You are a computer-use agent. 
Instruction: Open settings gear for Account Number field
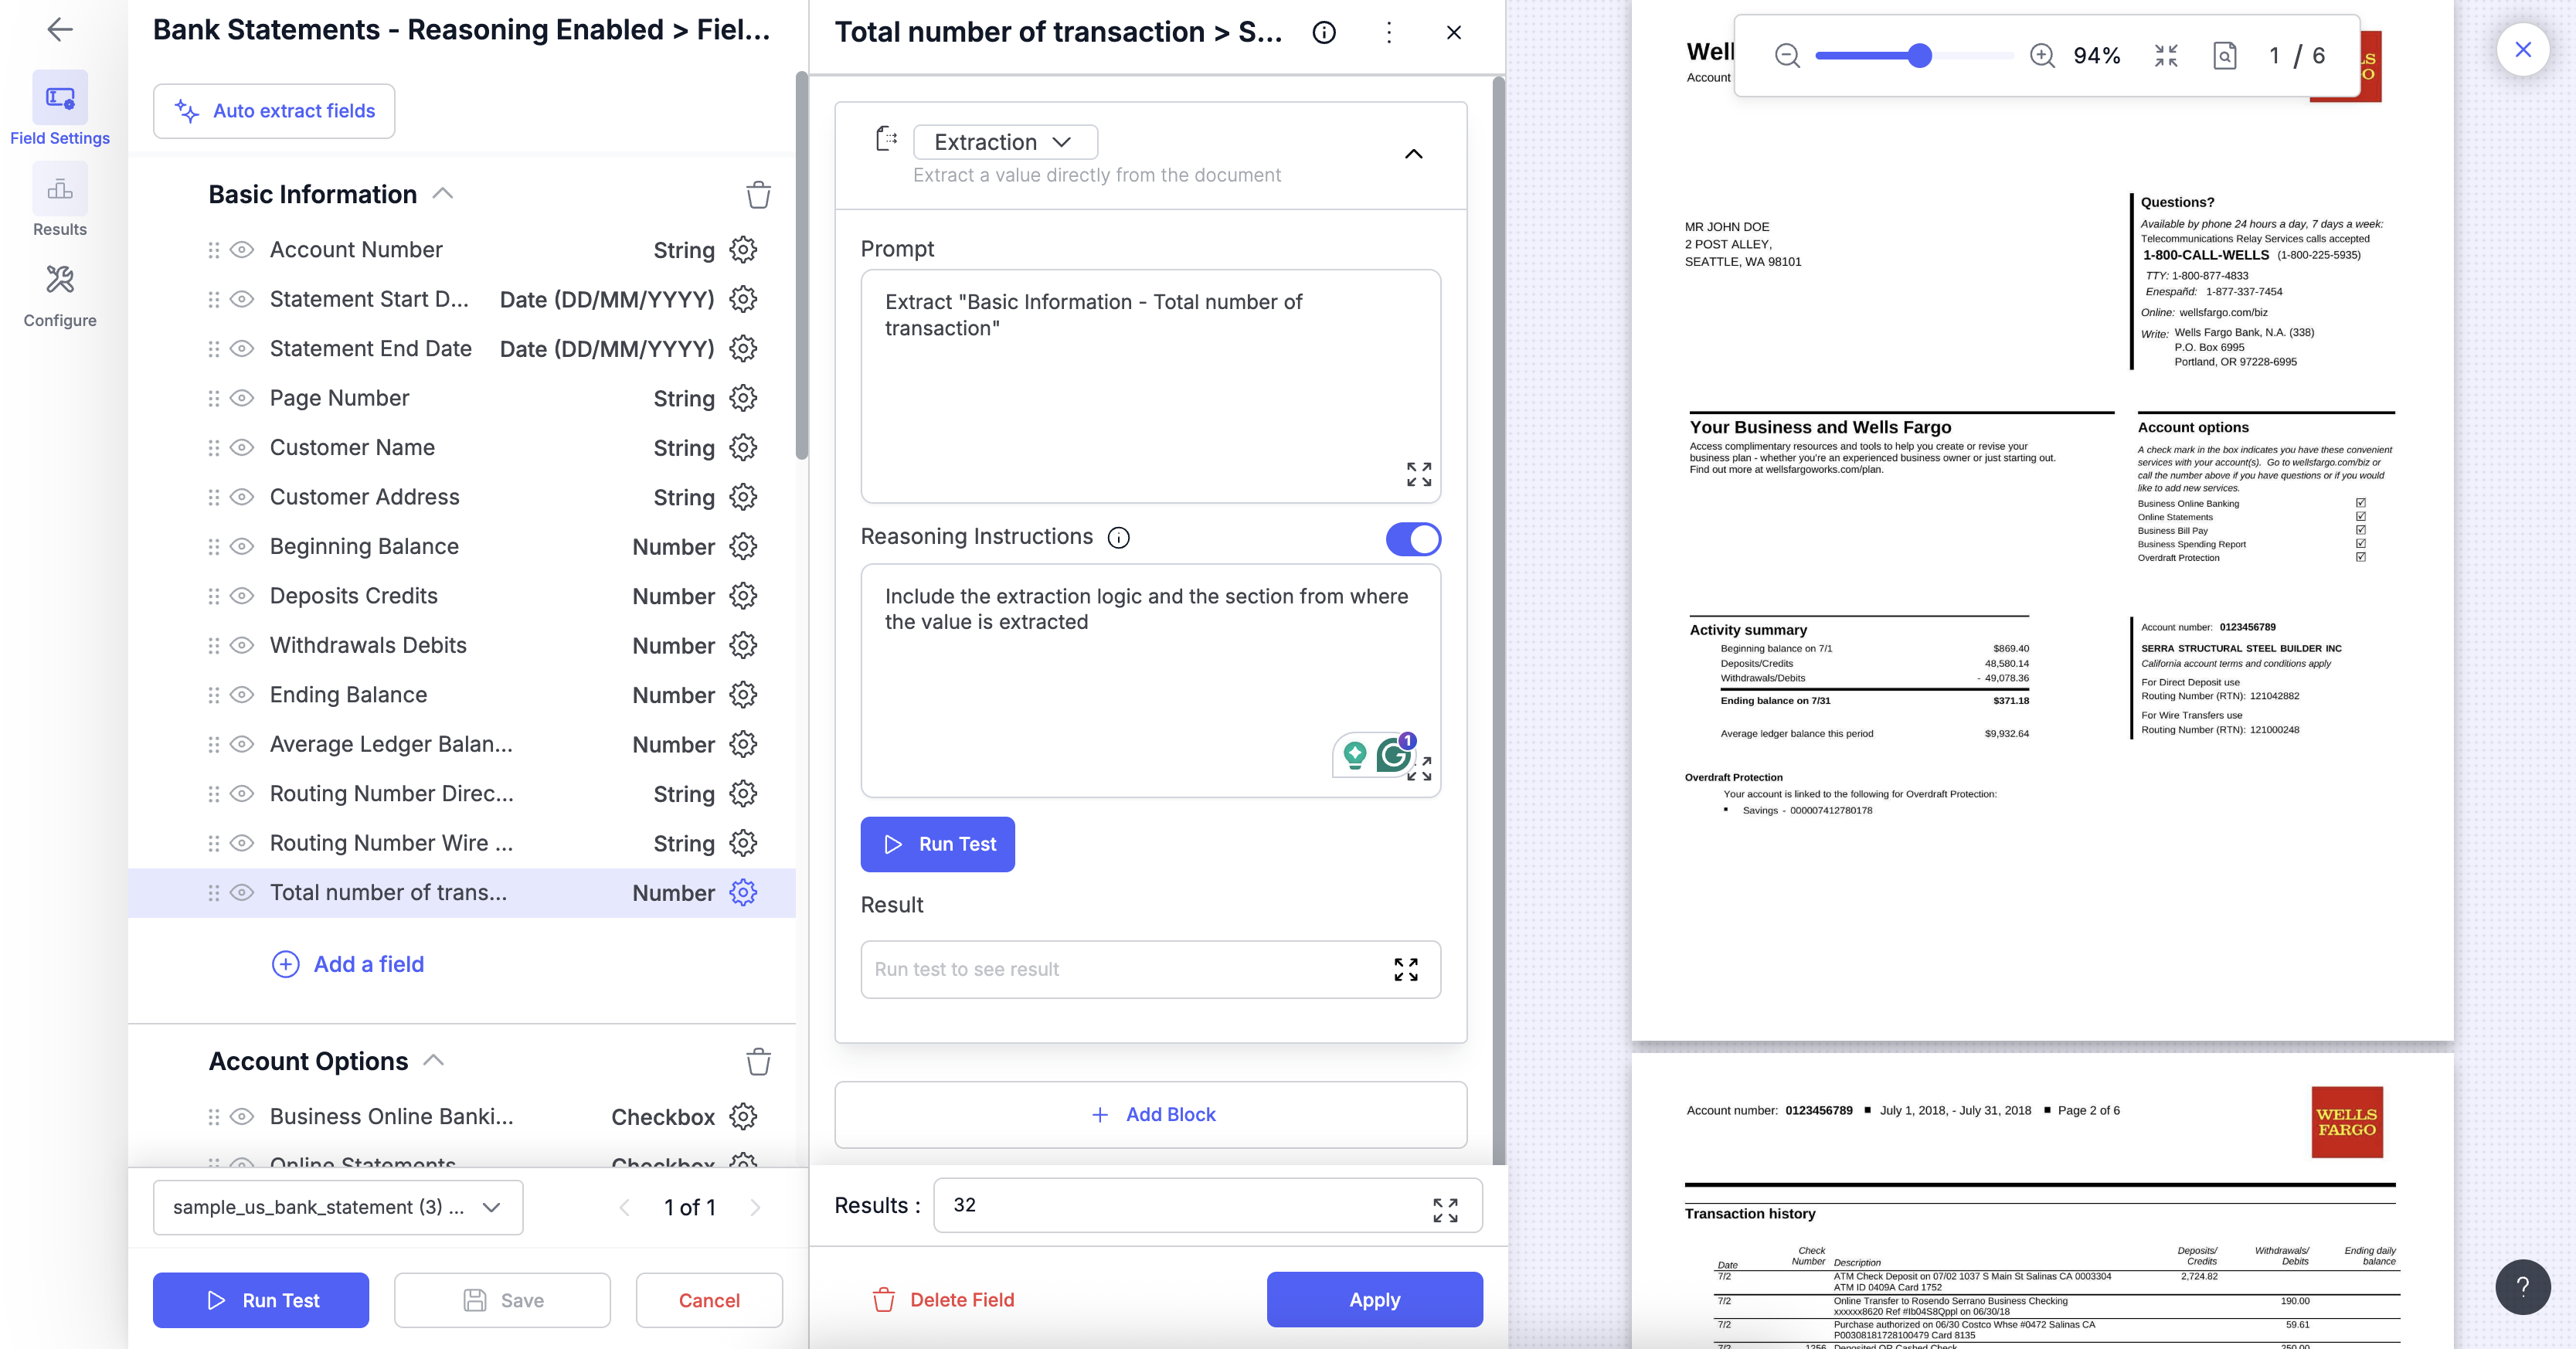[x=742, y=249]
